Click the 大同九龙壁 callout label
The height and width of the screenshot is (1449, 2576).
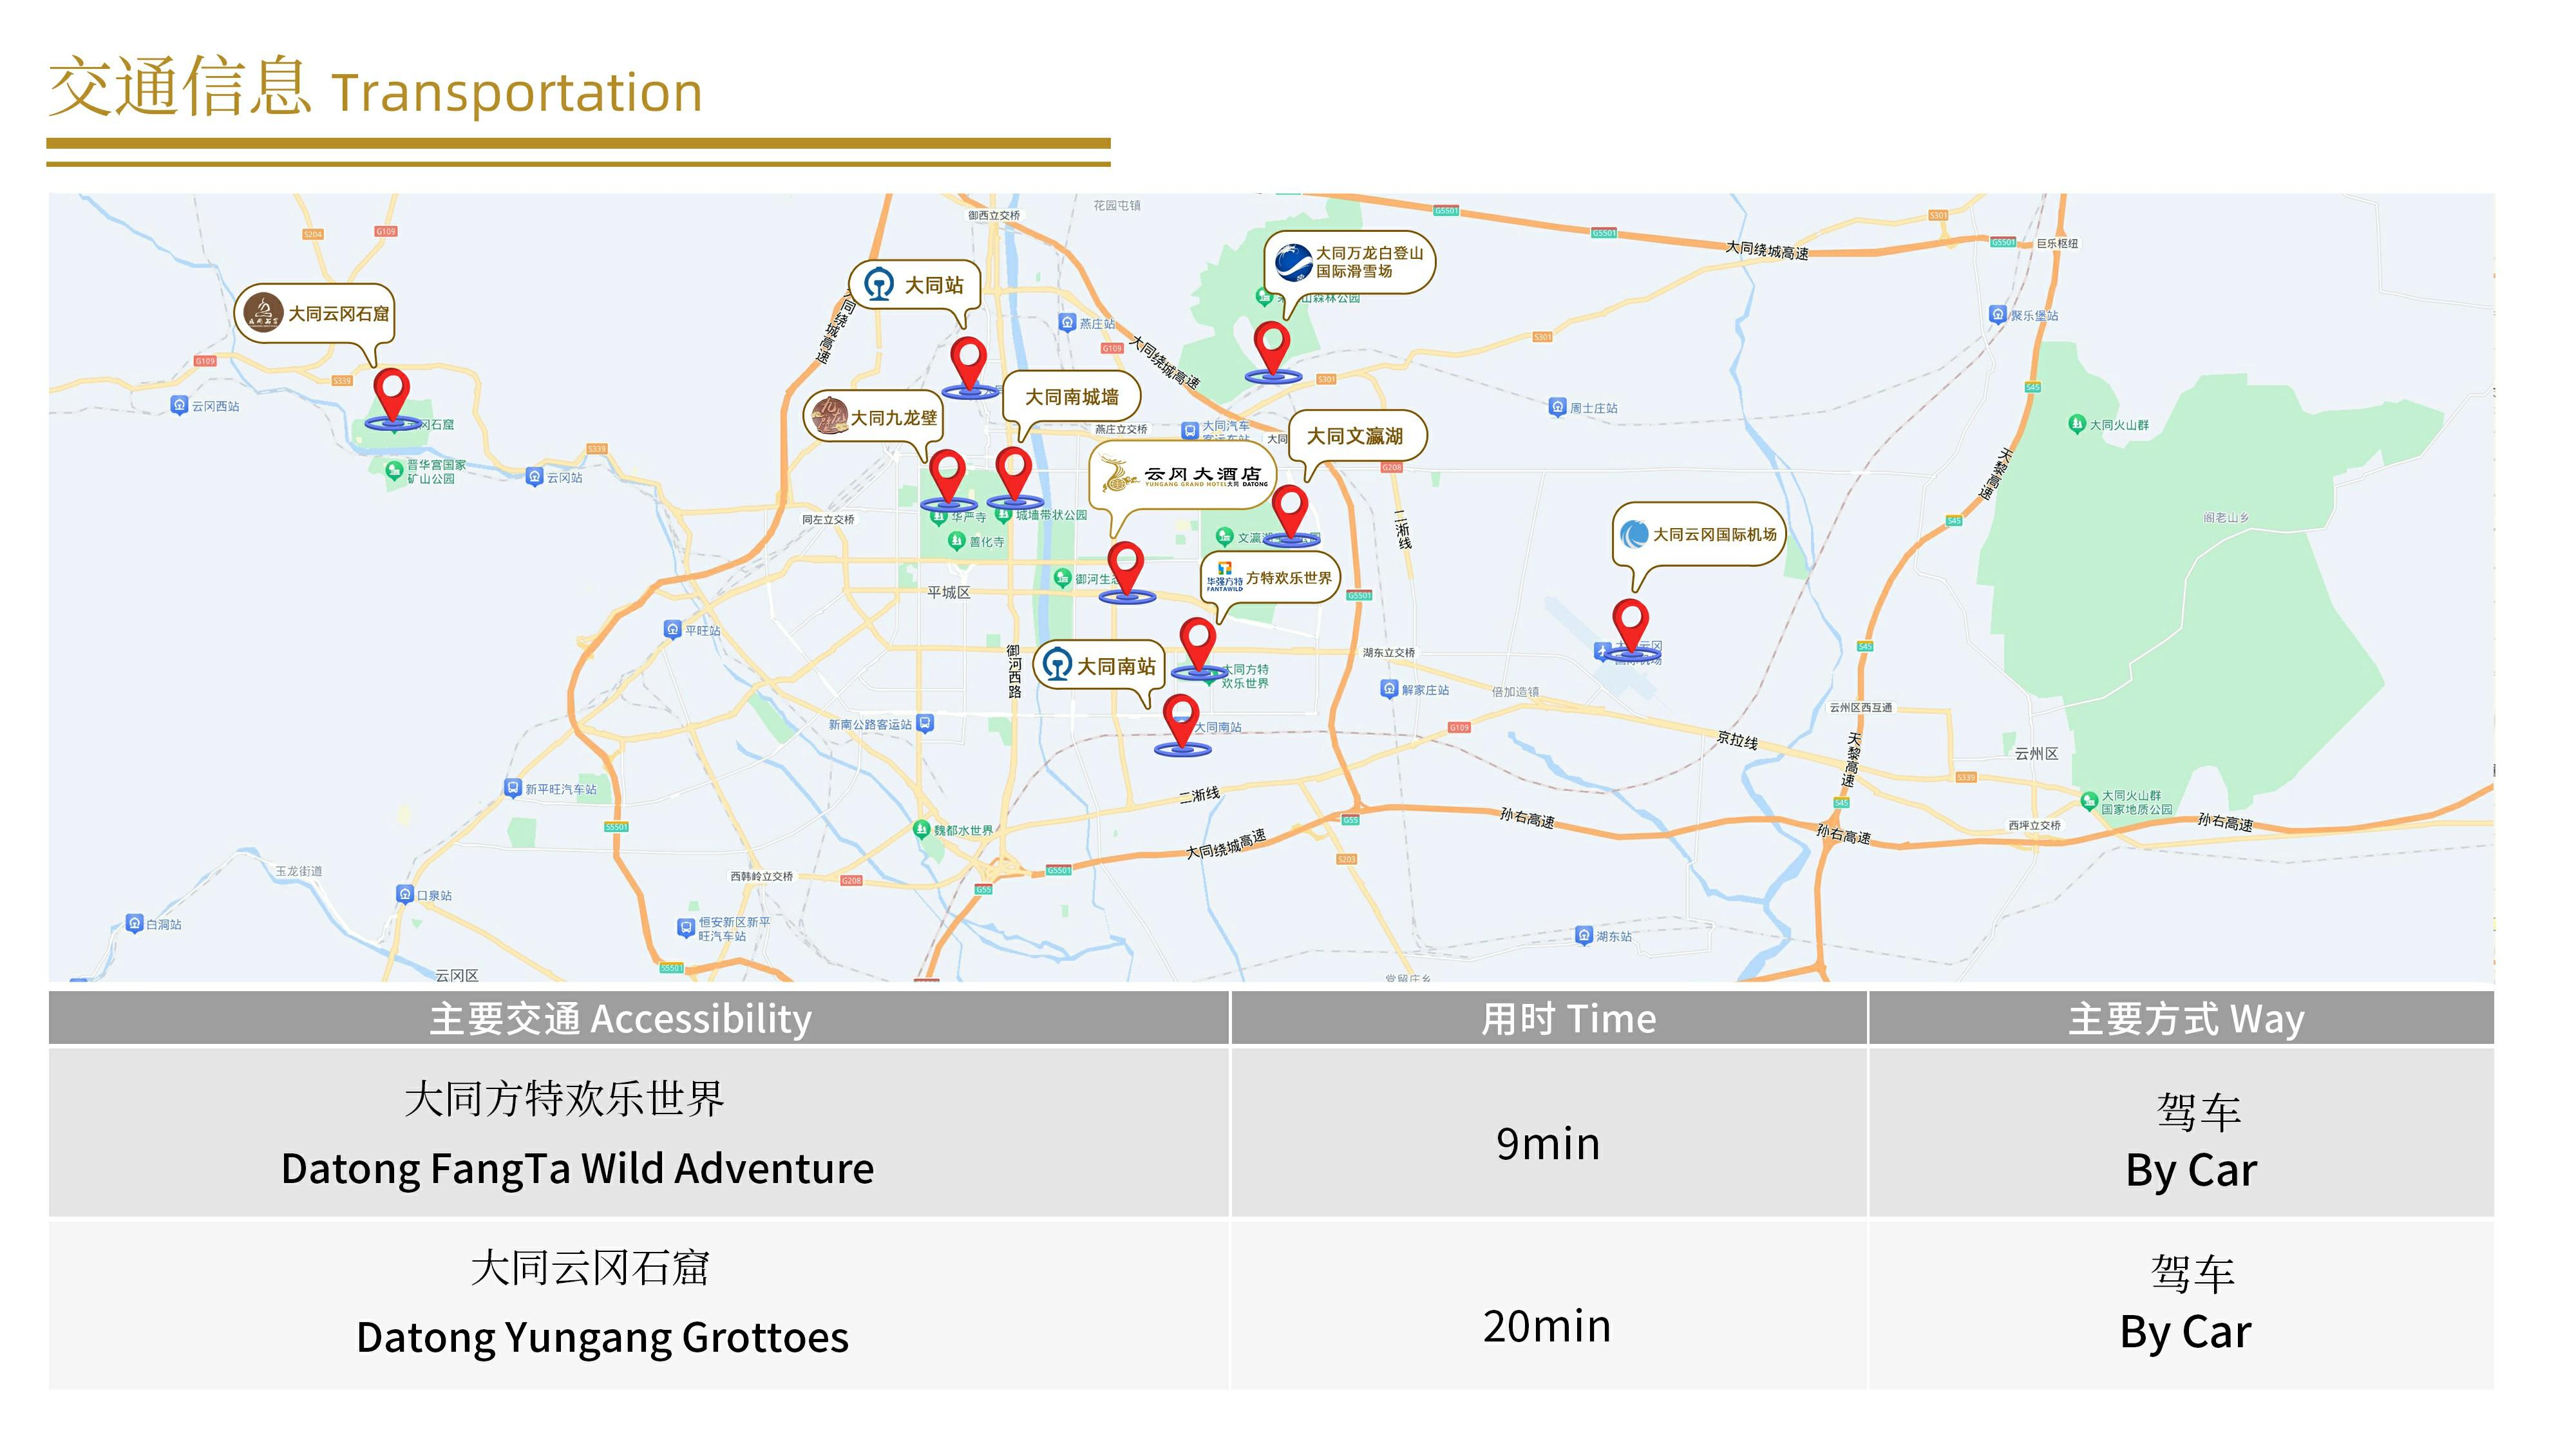pyautogui.click(x=873, y=417)
